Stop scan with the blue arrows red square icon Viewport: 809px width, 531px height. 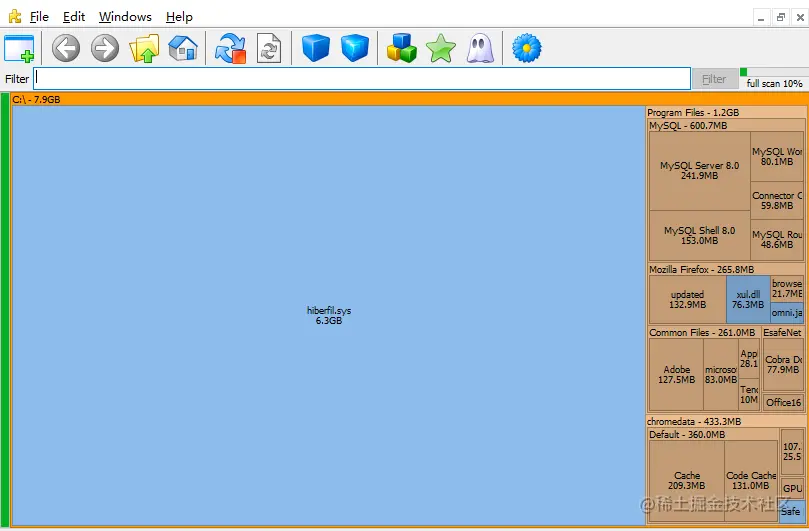click(230, 49)
